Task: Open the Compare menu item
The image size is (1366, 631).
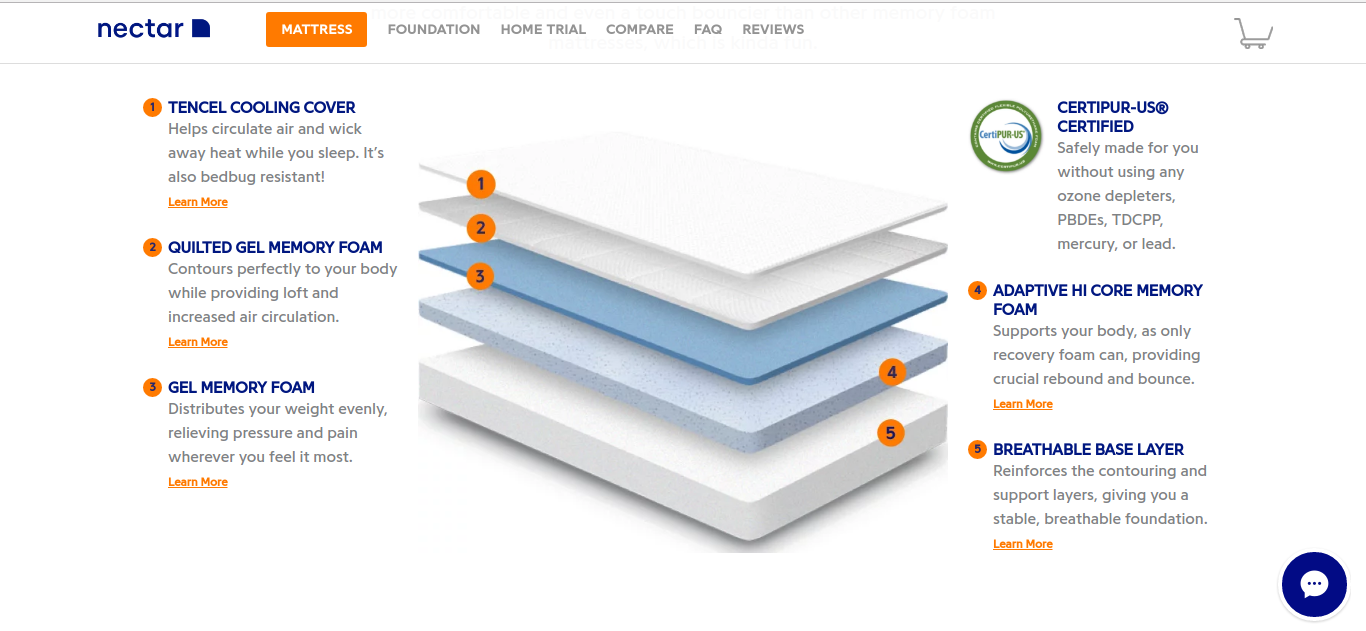Action: (640, 29)
